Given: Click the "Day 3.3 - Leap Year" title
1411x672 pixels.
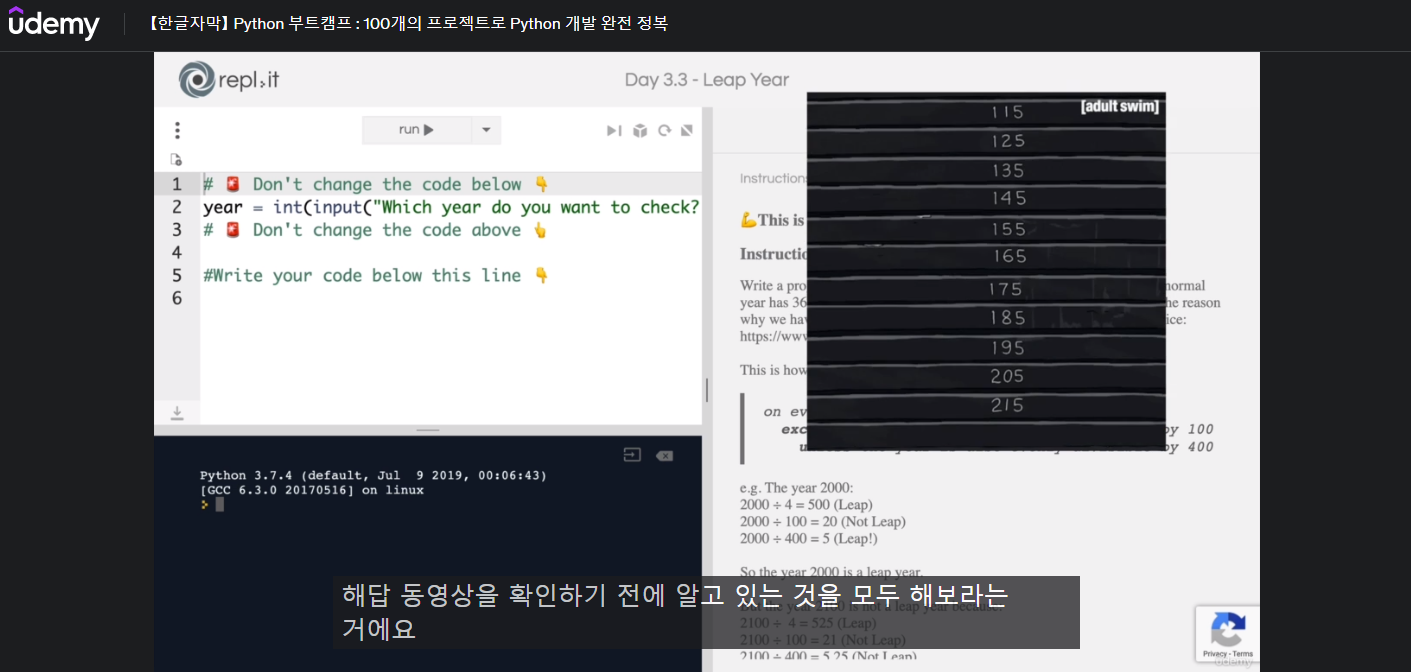Looking at the screenshot, I should pos(707,80).
